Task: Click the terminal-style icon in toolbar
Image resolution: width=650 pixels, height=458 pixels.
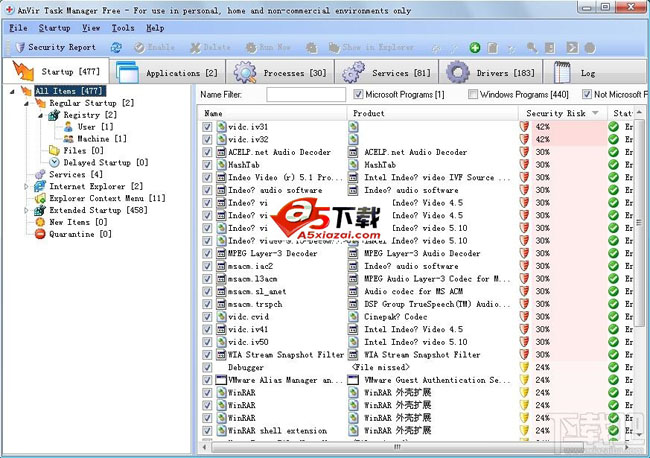Action: 572,48
